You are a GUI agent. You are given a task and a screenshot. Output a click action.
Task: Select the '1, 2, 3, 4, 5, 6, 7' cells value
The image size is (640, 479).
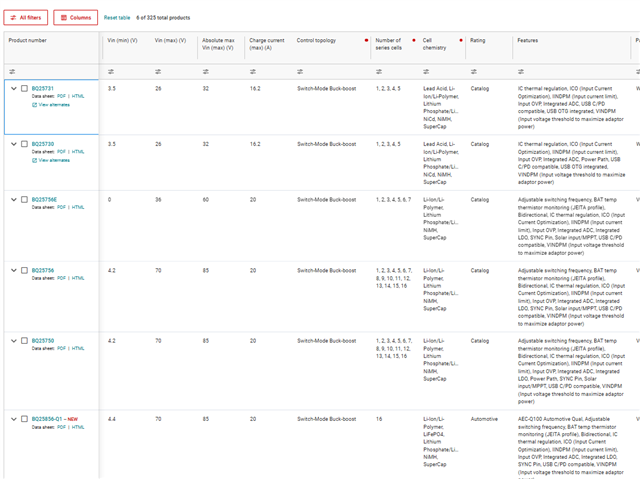393,199
